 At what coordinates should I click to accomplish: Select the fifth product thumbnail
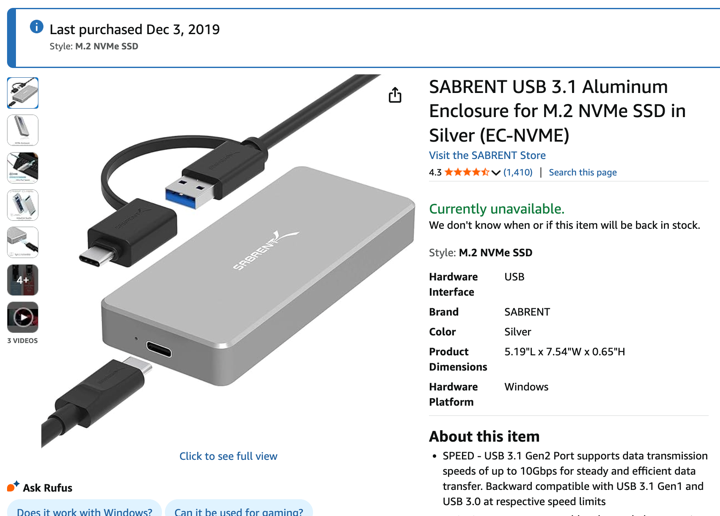click(x=23, y=242)
